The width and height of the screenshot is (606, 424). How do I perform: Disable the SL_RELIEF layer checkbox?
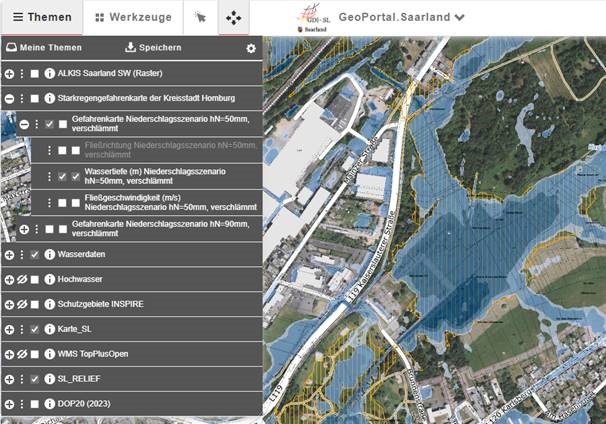pos(35,379)
